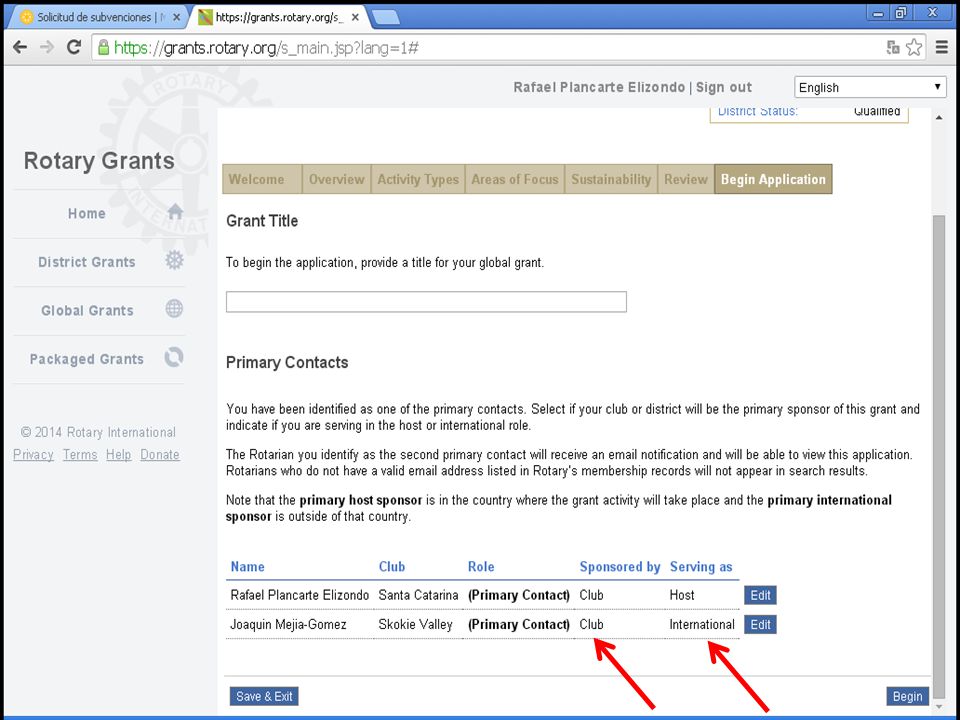This screenshot has width=960, height=720.
Task: Click the Home house icon in sidebar
Action: click(175, 212)
